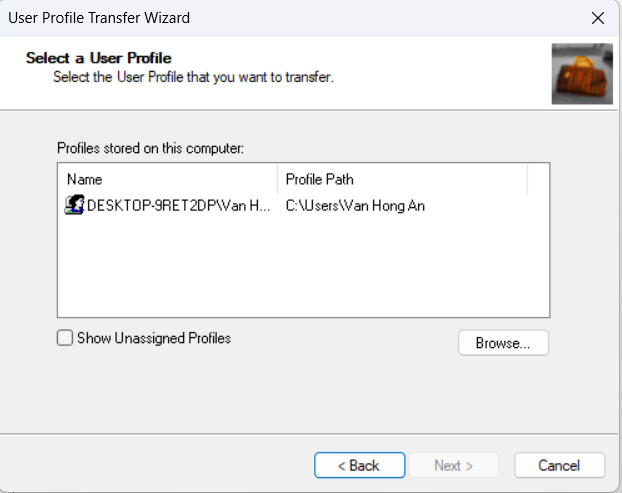This screenshot has width=622, height=493.
Task: Close the User Profile Transfer Wizard window
Action: pyautogui.click(x=598, y=18)
